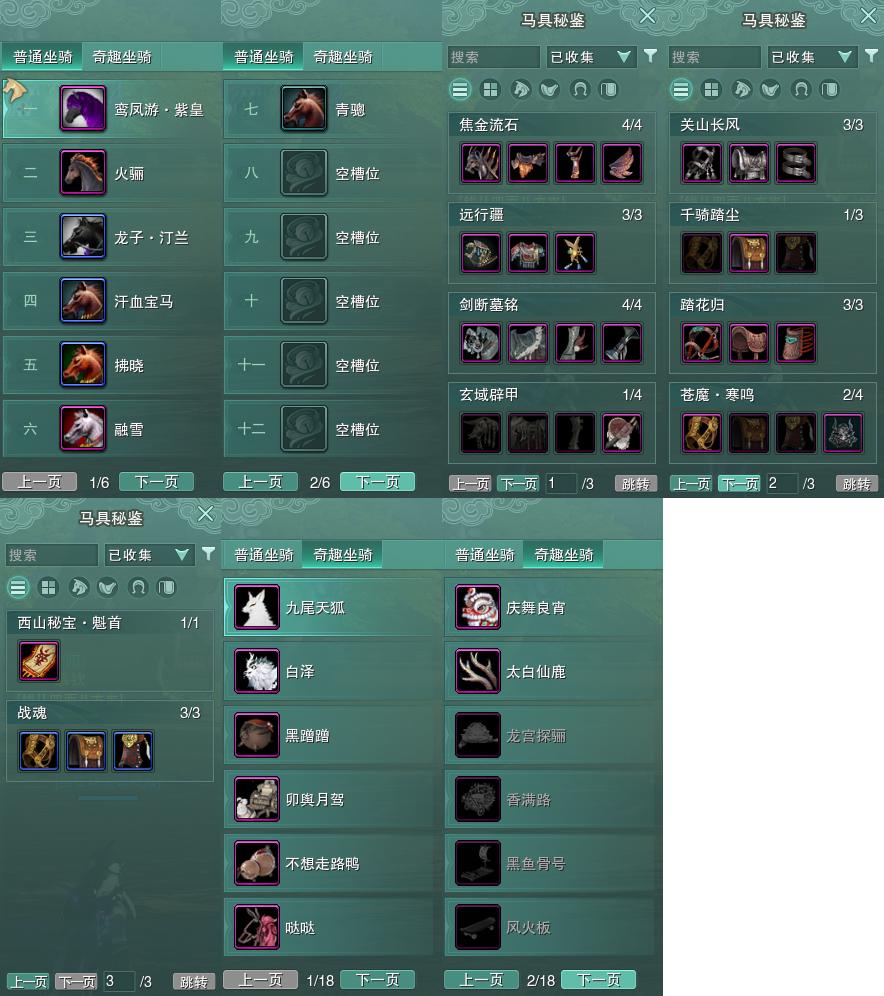Image resolution: width=884 pixels, height=996 pixels.
Task: Open 已收集 dropdown in the 焦金流石 panel
Action: [591, 57]
